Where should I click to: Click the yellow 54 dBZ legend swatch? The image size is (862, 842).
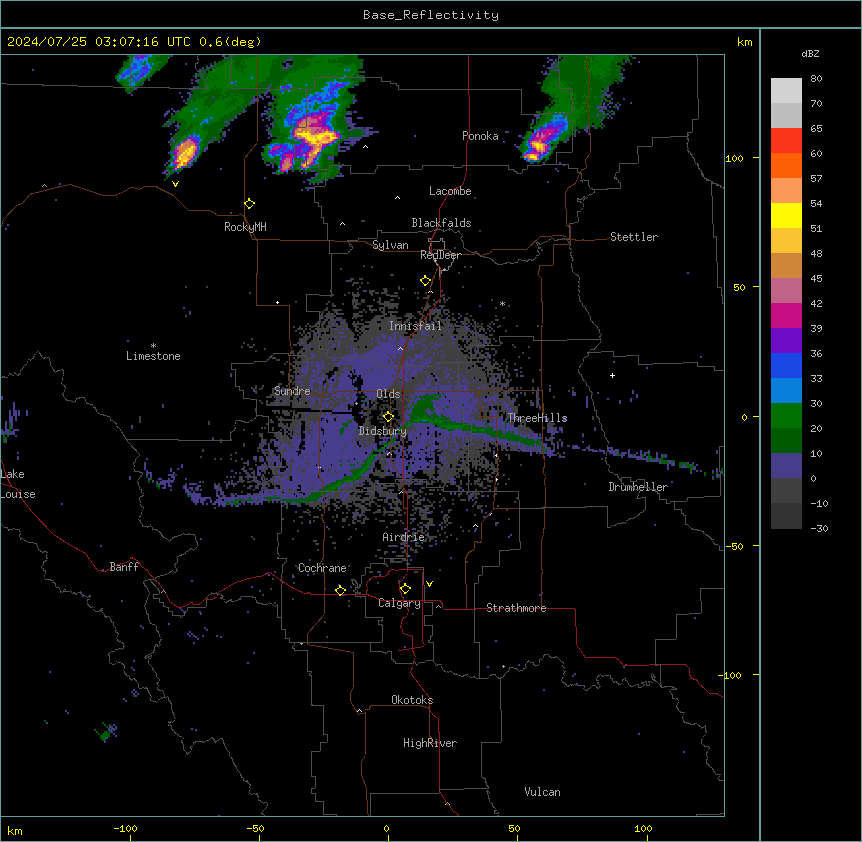(786, 215)
